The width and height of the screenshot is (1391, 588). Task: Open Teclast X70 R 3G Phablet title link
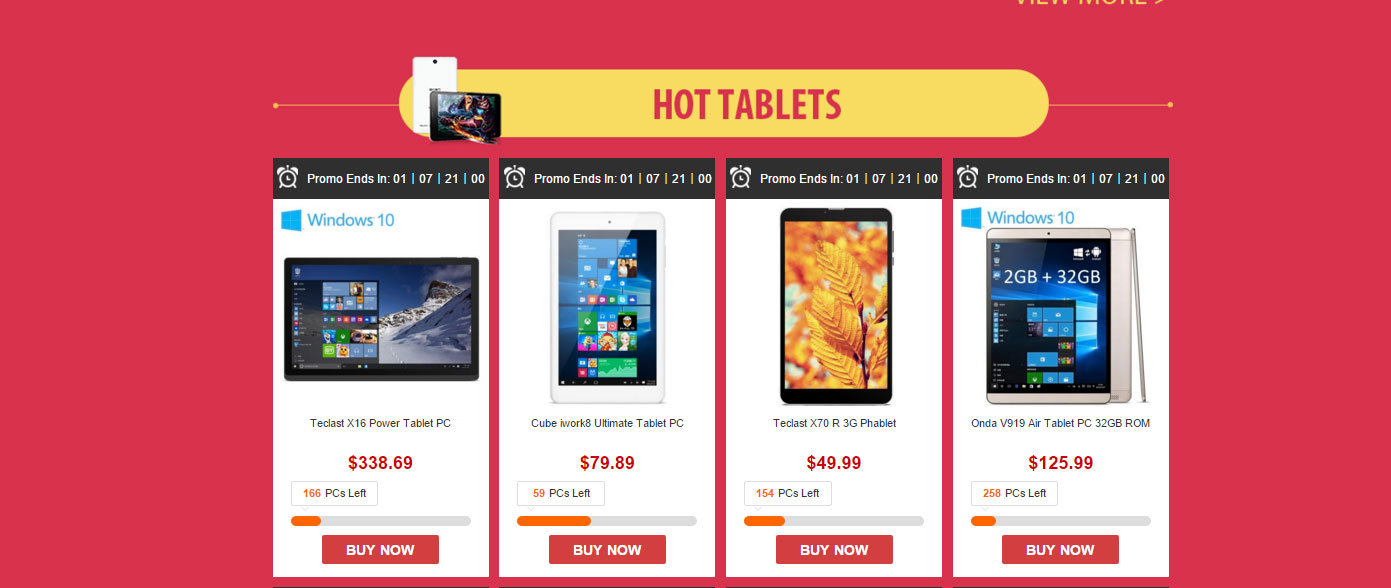point(834,423)
